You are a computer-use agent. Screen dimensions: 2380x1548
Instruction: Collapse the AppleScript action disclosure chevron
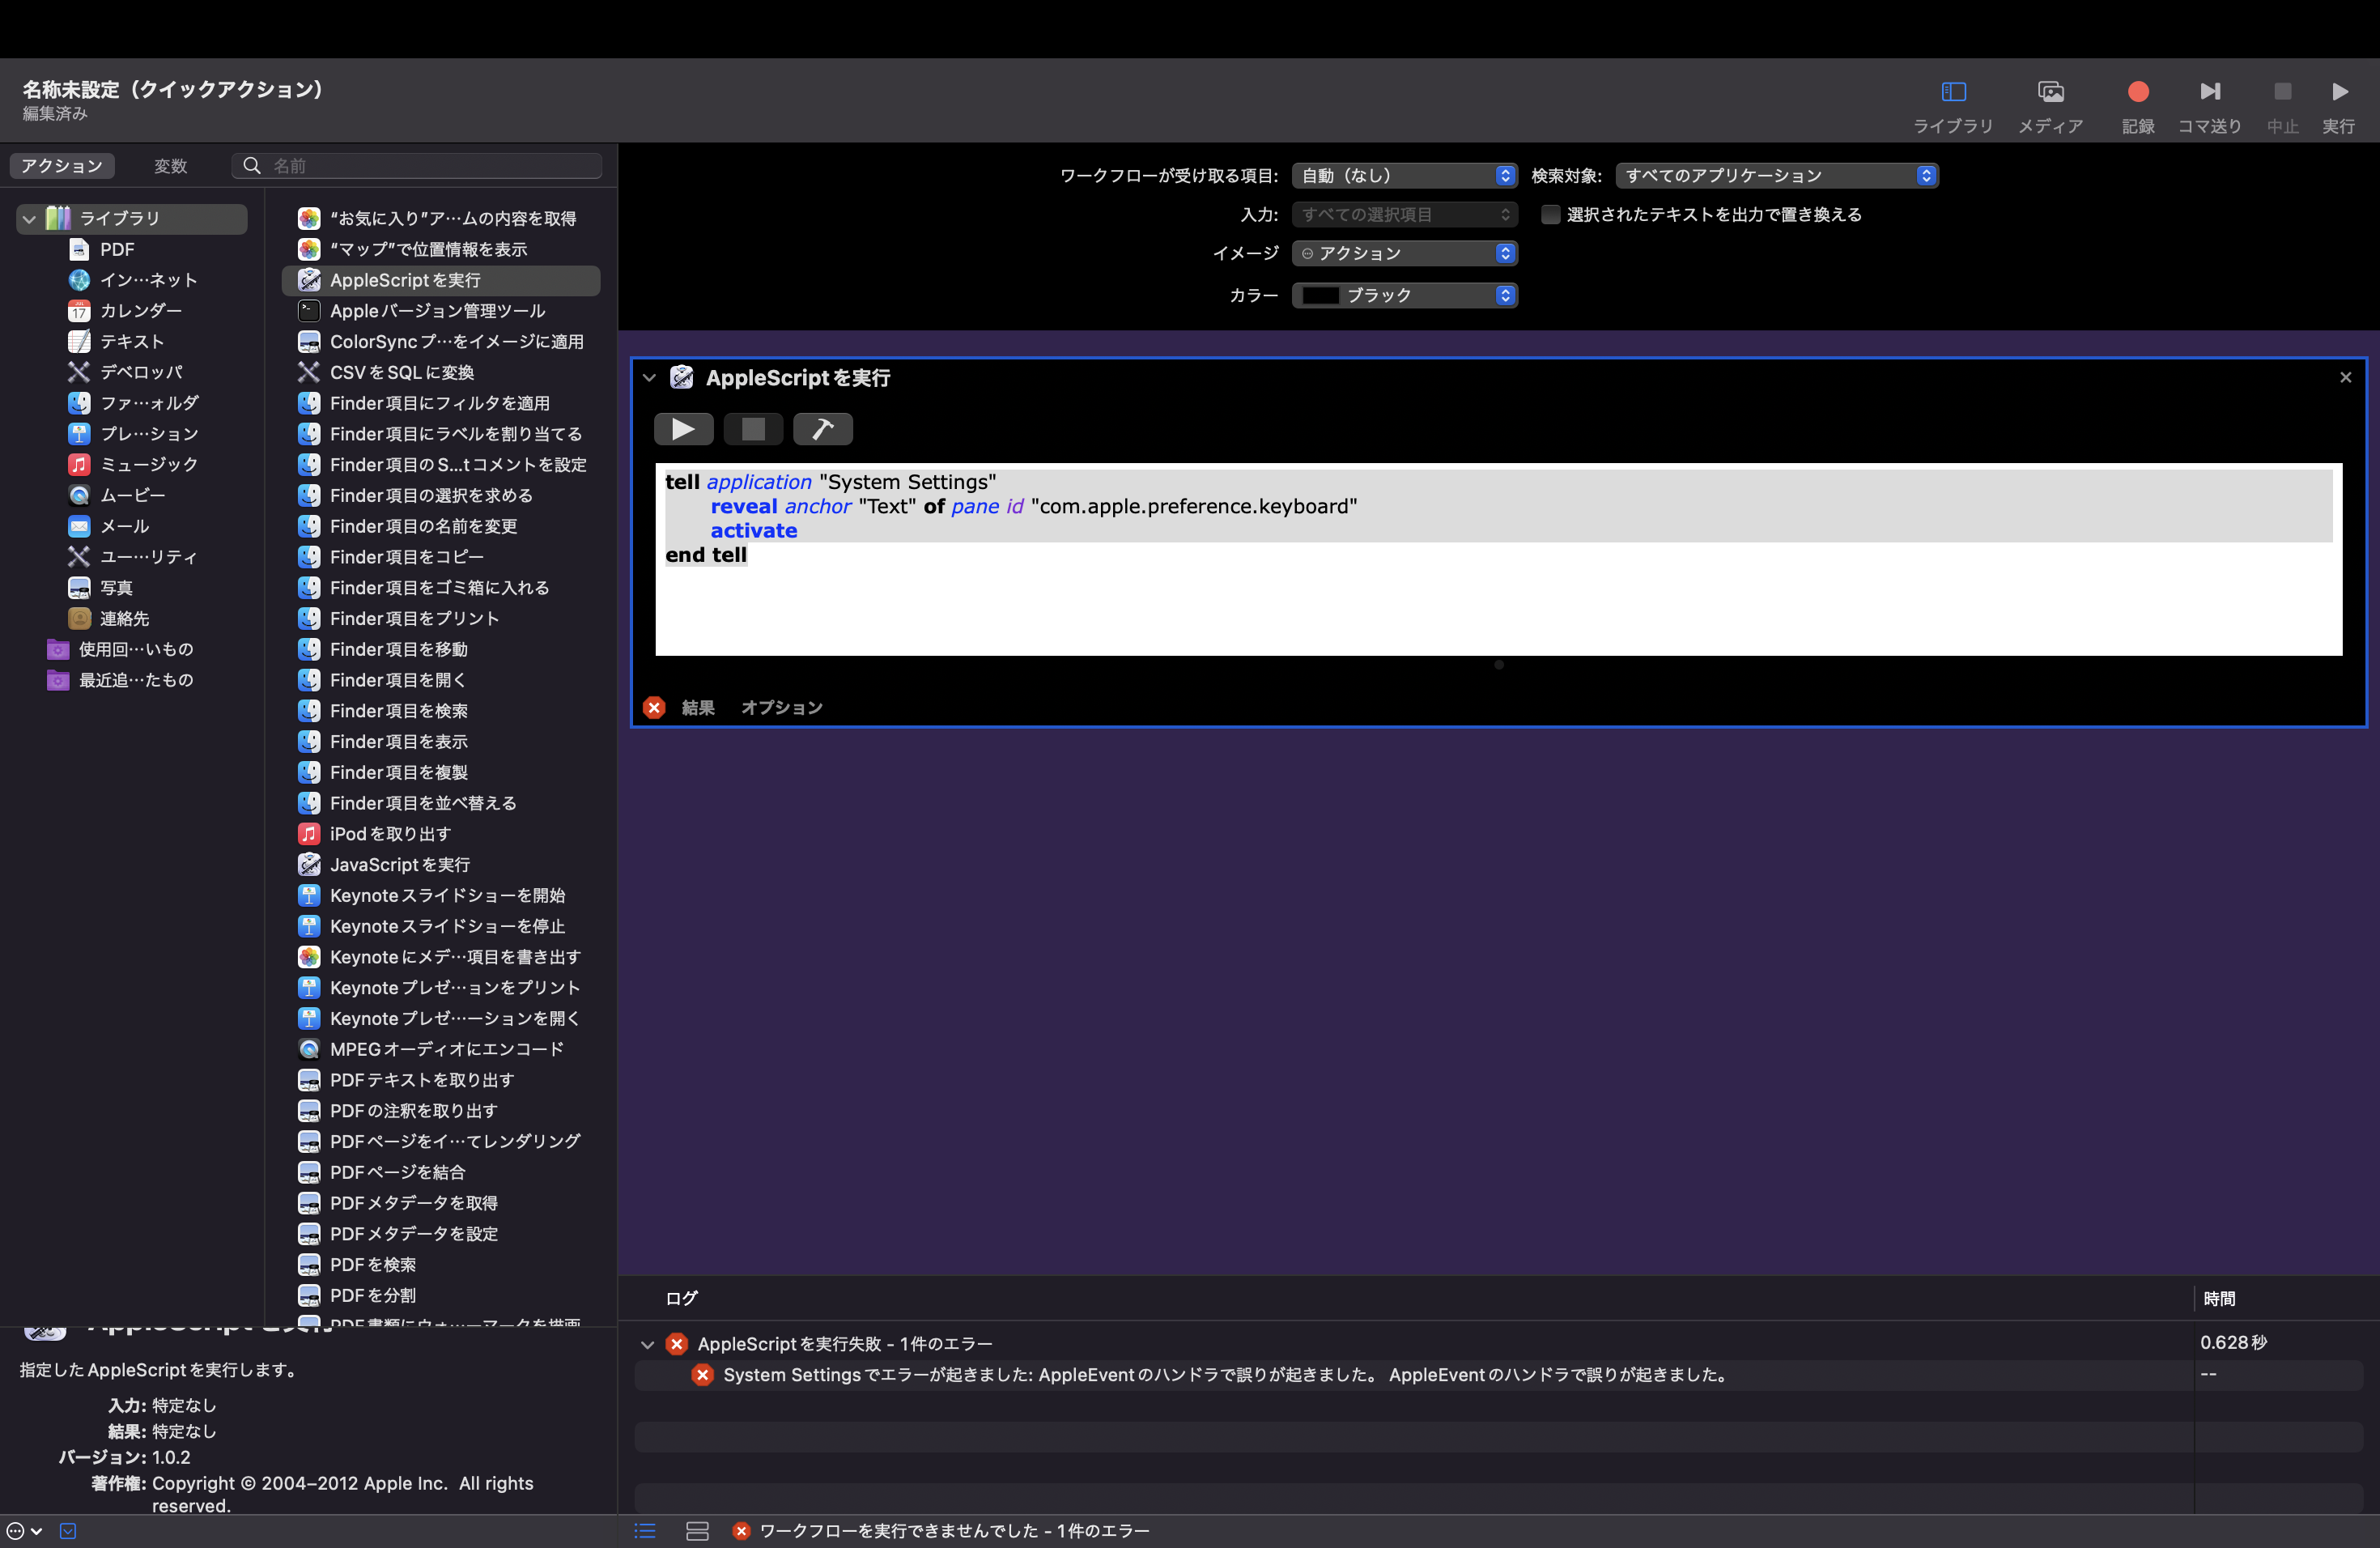tap(649, 378)
